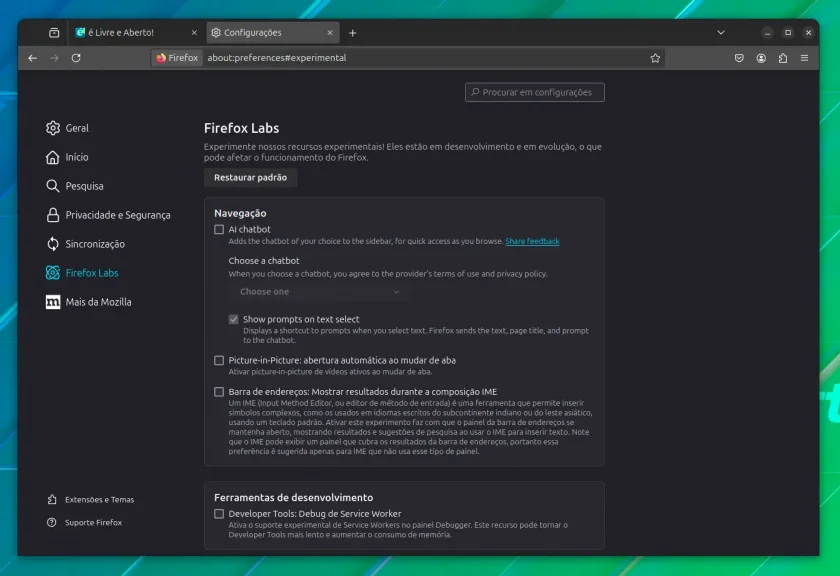840x576 pixels.
Task: Close the Configurações tab
Action: coord(330,33)
